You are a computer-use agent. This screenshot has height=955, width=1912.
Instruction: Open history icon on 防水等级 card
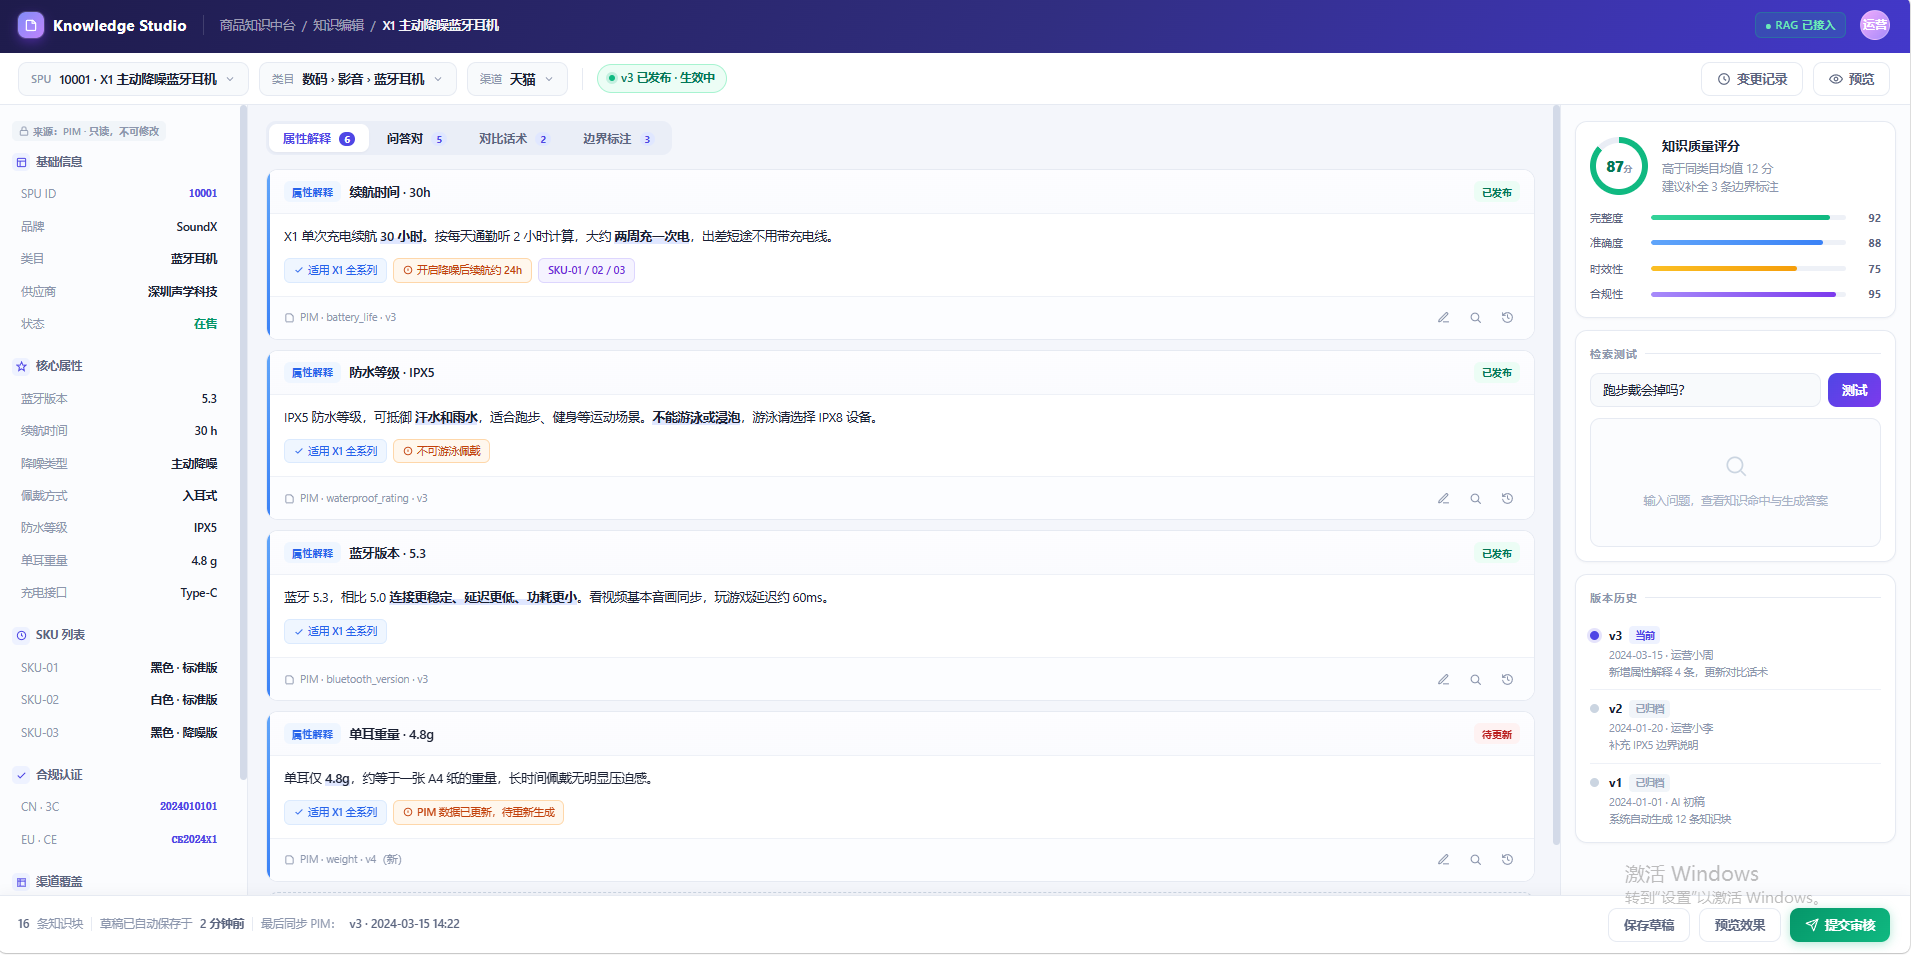pyautogui.click(x=1507, y=498)
